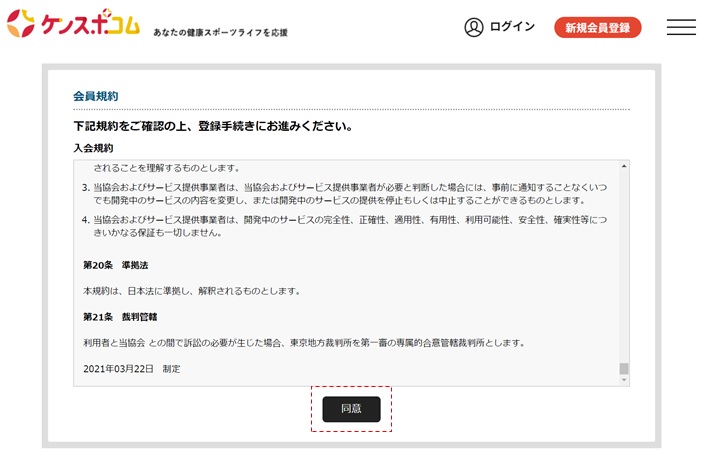Click the terms scrollbar thumb
This screenshot has height=456, width=704.
[x=624, y=368]
